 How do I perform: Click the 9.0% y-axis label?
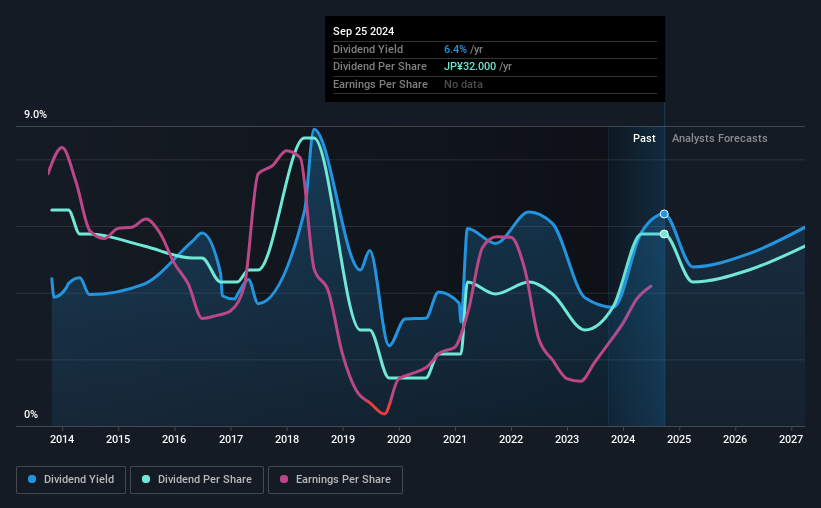pos(35,115)
